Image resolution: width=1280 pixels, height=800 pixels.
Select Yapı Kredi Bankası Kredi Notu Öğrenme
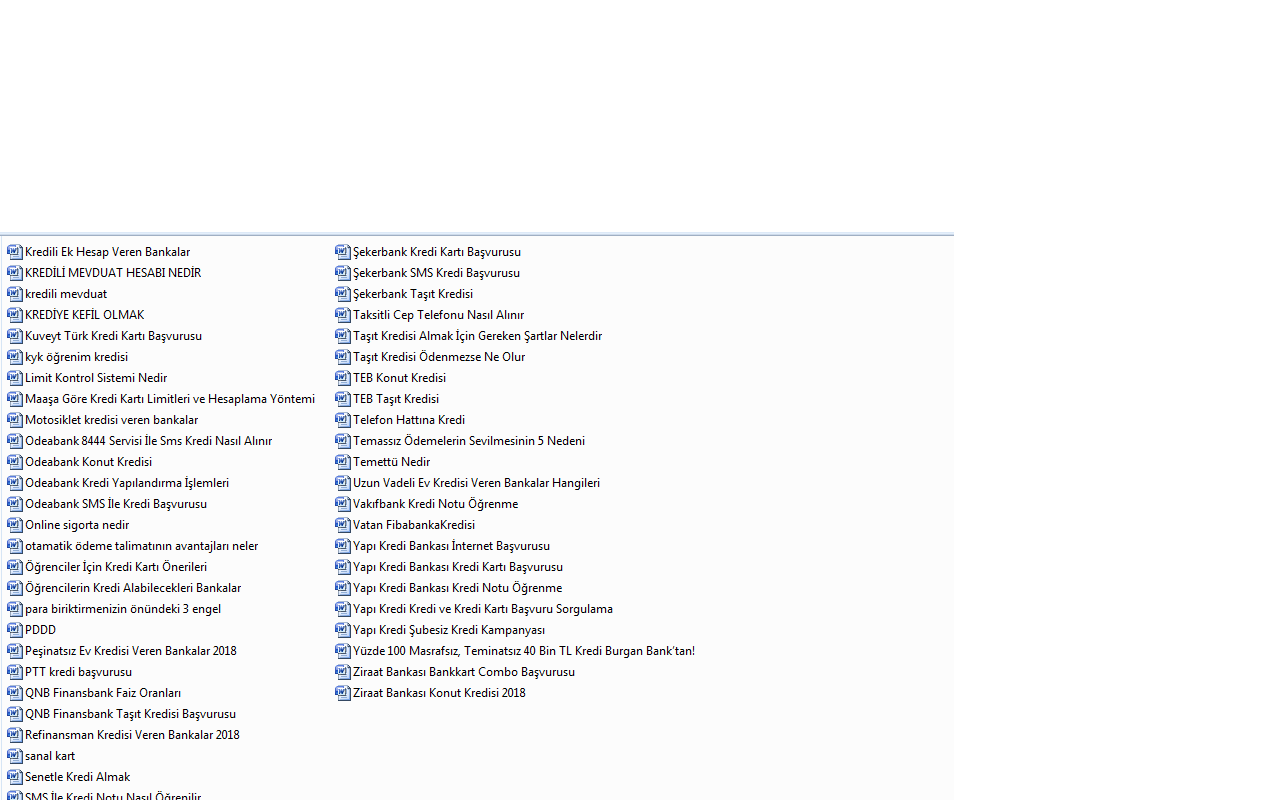(x=457, y=588)
